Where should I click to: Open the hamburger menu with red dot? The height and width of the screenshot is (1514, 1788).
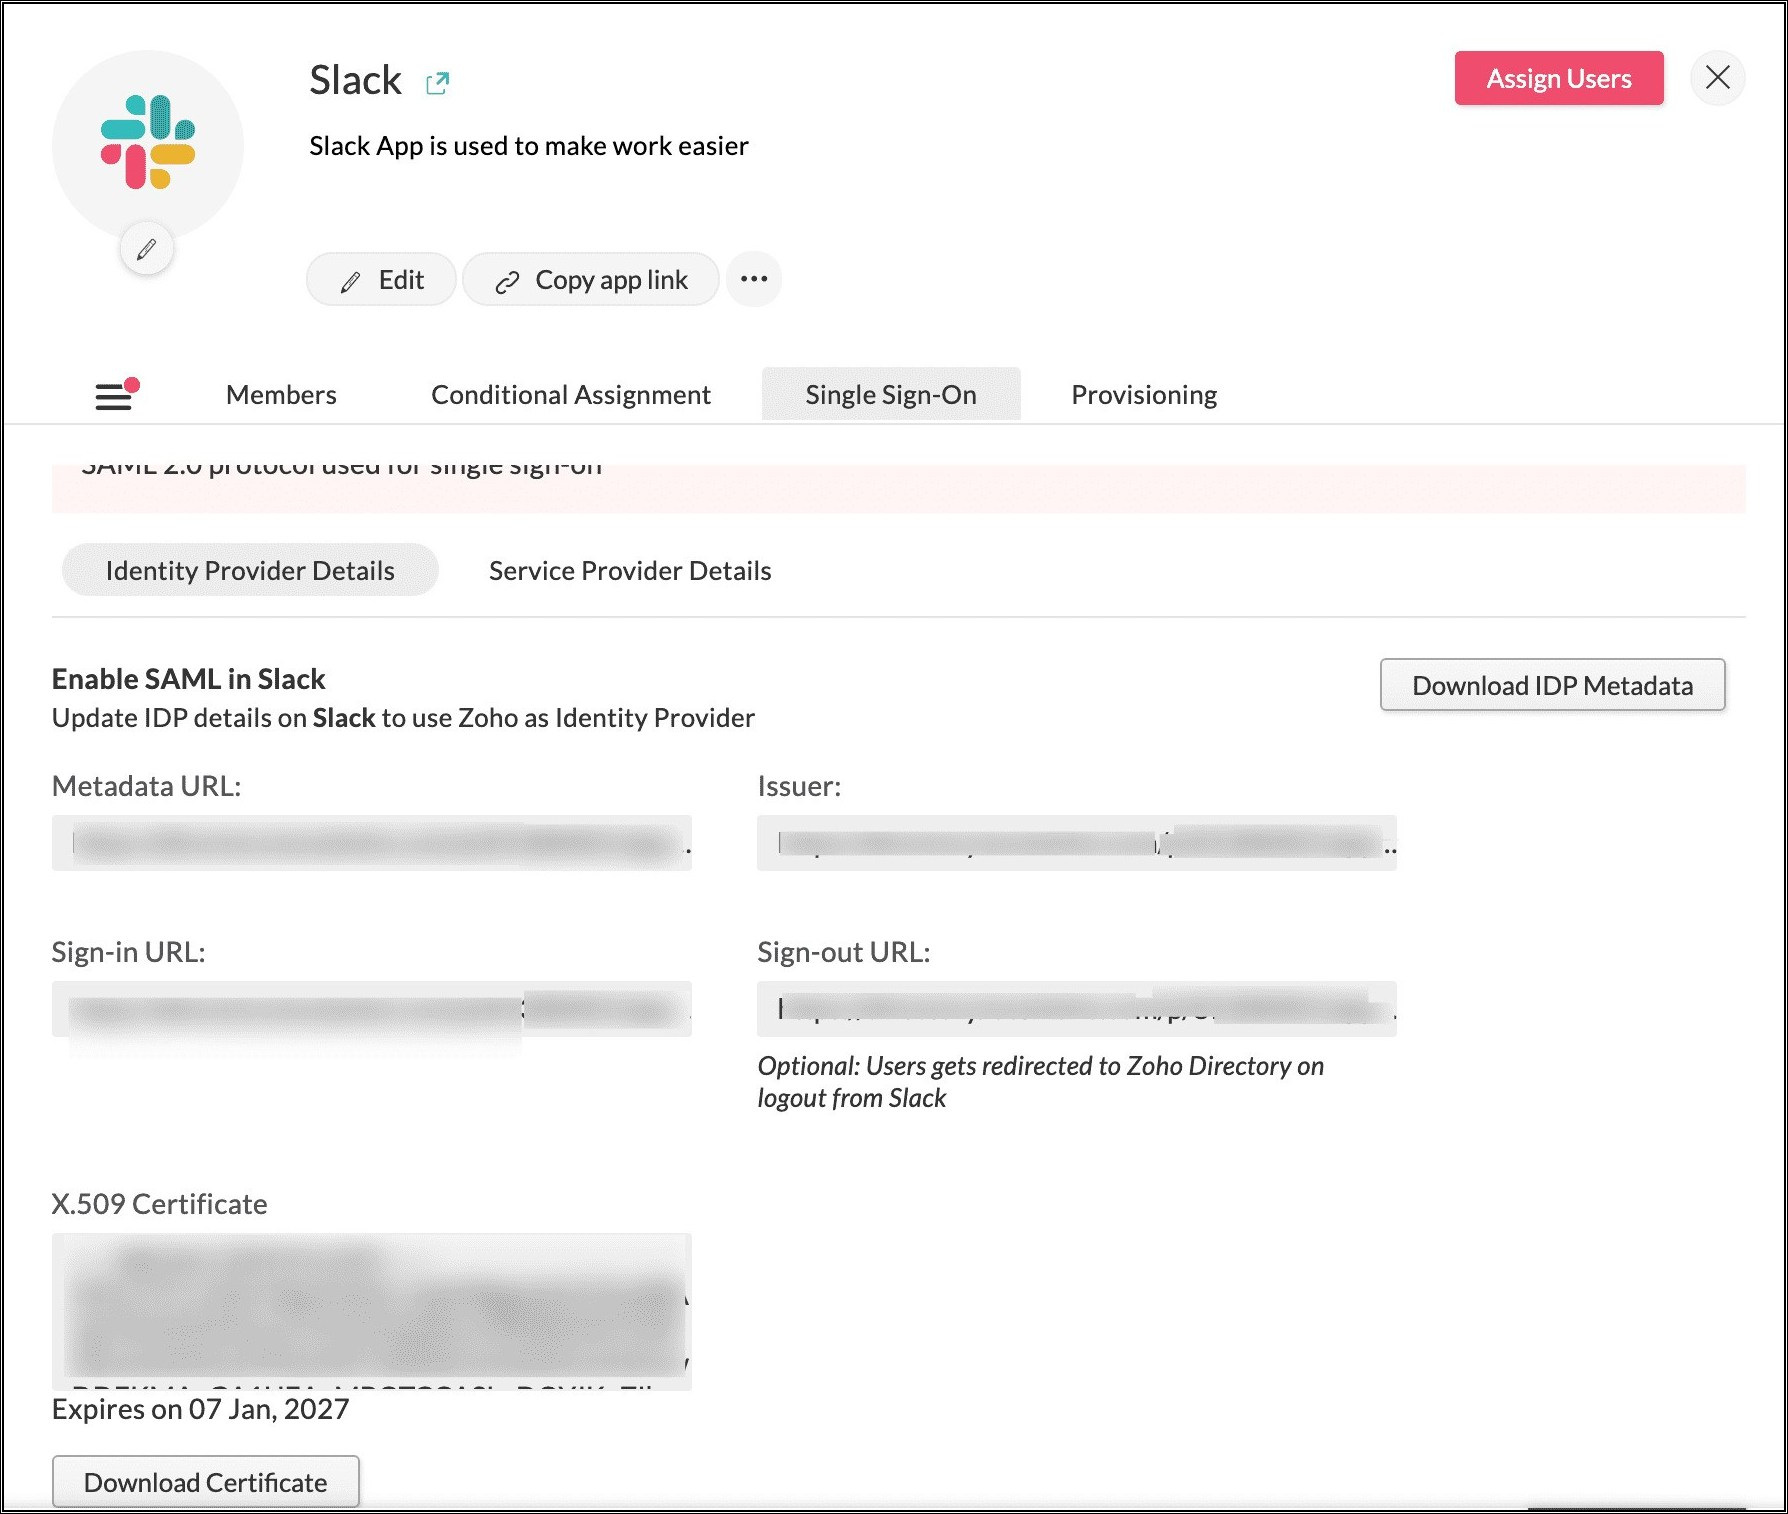click(x=116, y=395)
